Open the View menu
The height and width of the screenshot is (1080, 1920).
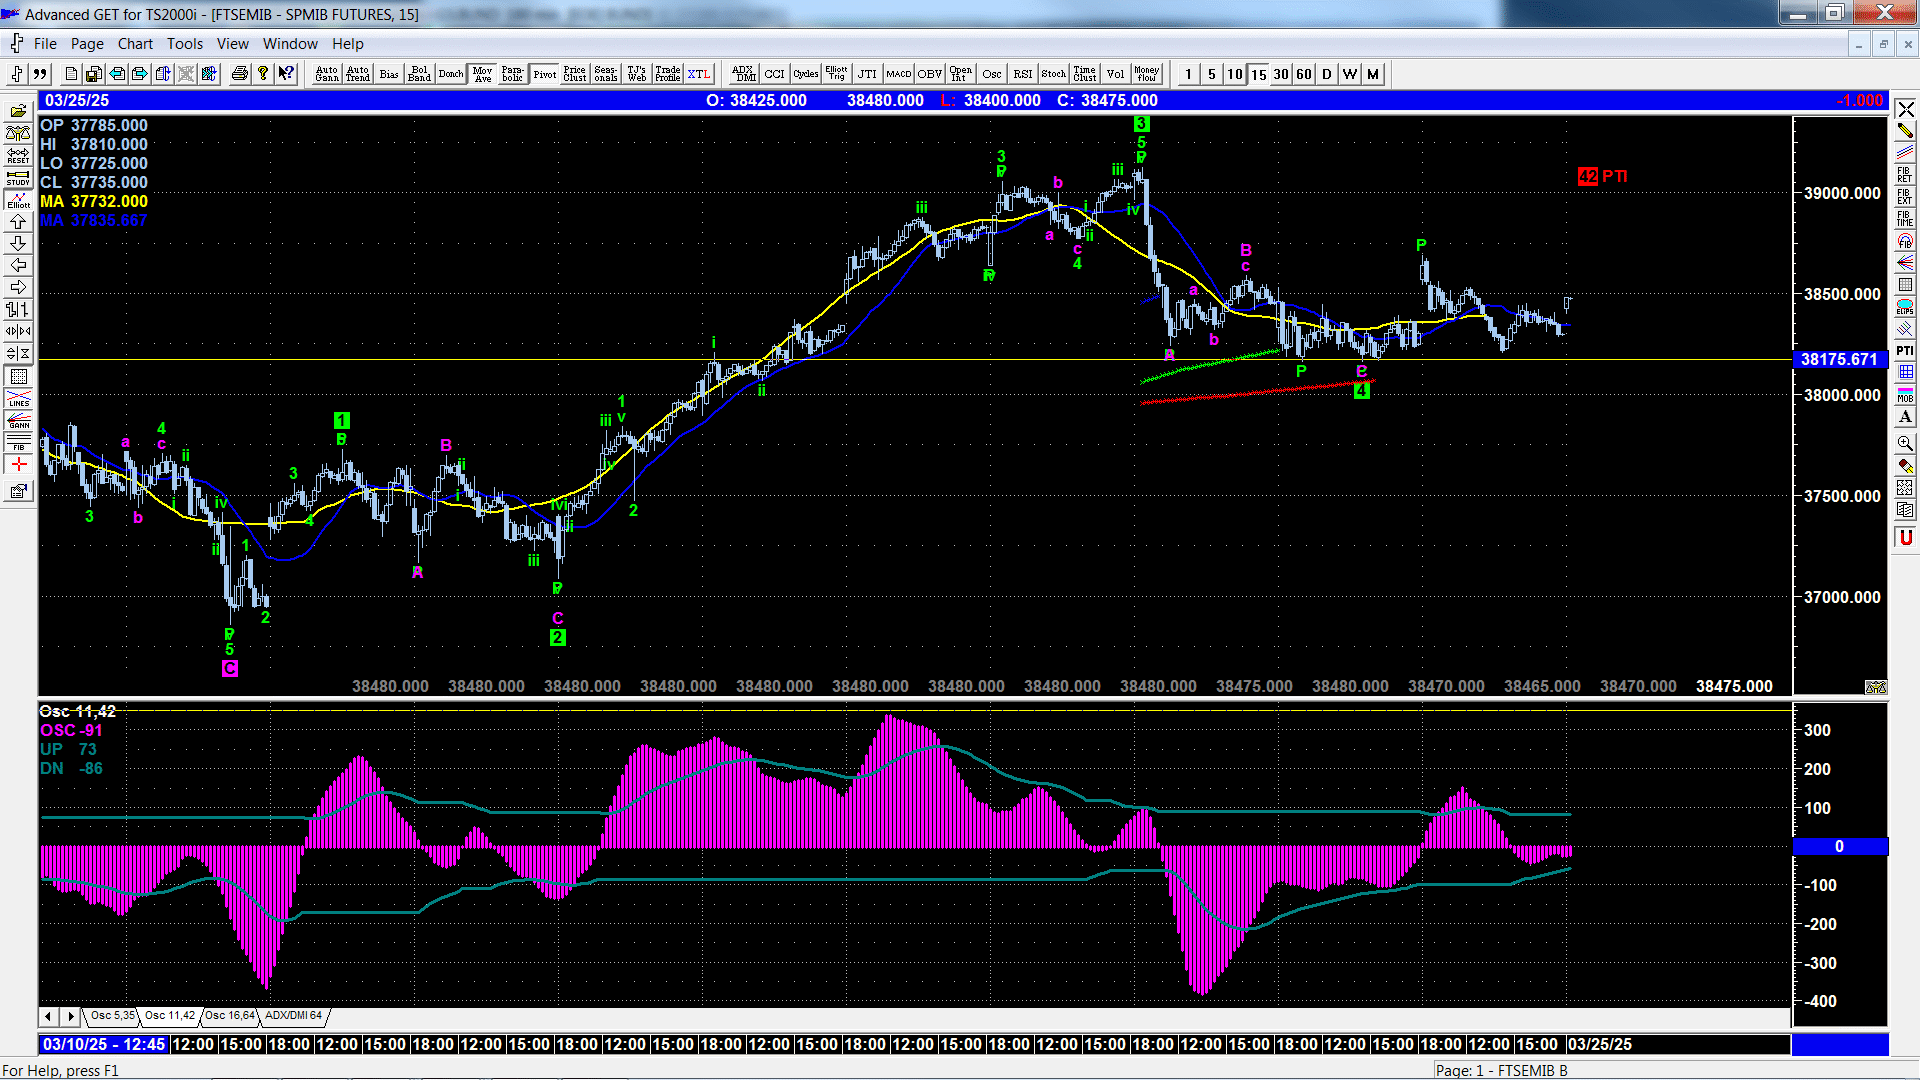click(232, 44)
